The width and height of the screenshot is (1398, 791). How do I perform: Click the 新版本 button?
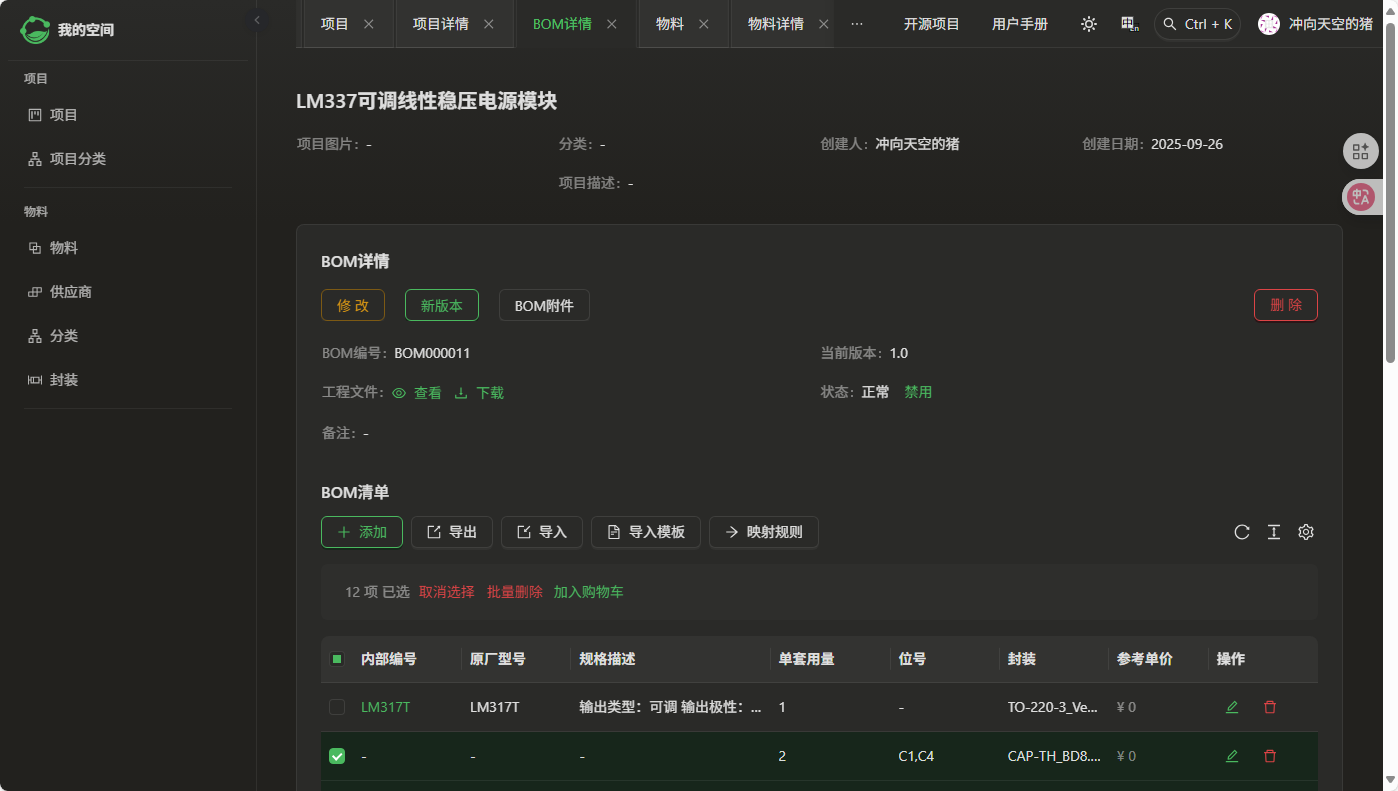click(441, 305)
